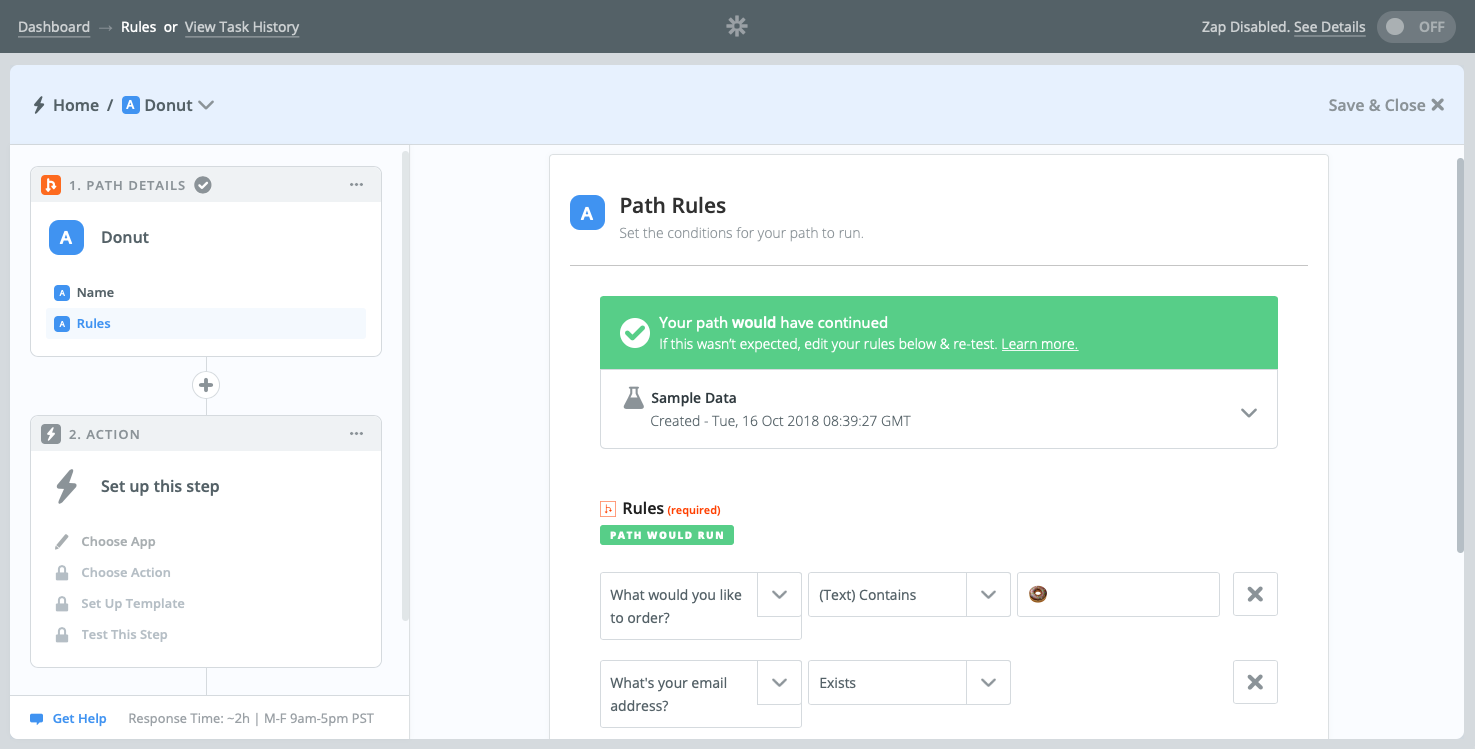This screenshot has height=749, width=1475.
Task: Select Choose App in the Action step
Action: pyautogui.click(x=118, y=542)
